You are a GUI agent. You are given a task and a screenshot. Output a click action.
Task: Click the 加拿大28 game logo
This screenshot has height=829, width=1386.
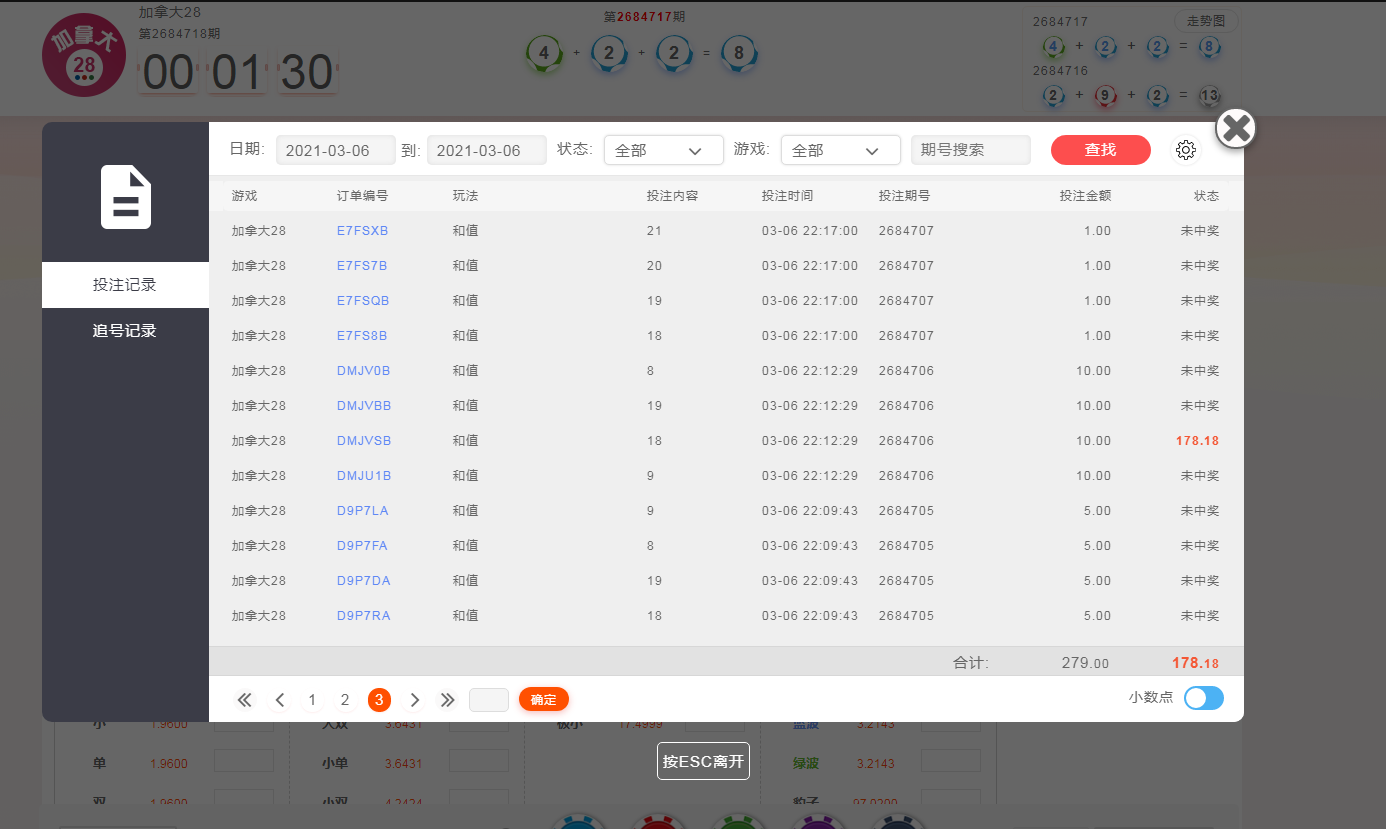point(84,56)
